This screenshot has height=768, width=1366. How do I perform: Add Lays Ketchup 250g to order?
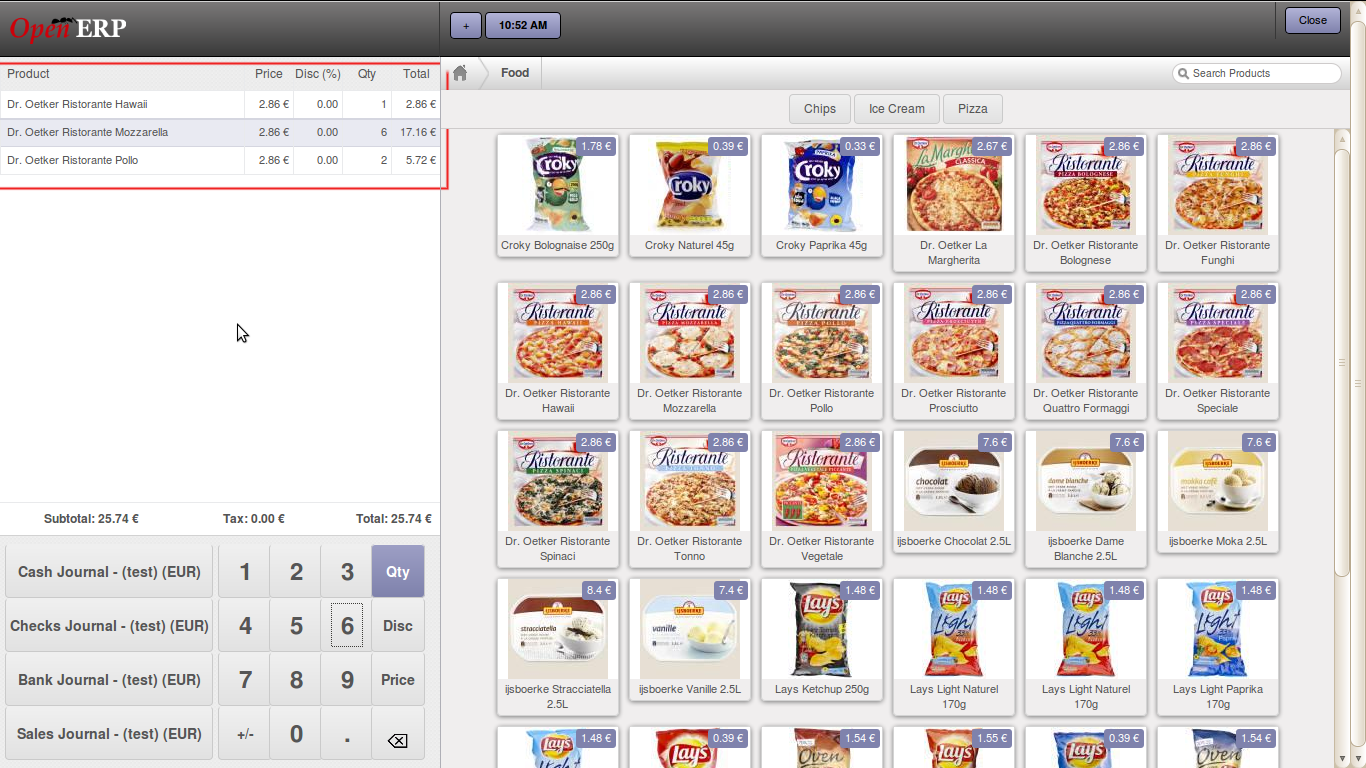[x=822, y=640]
